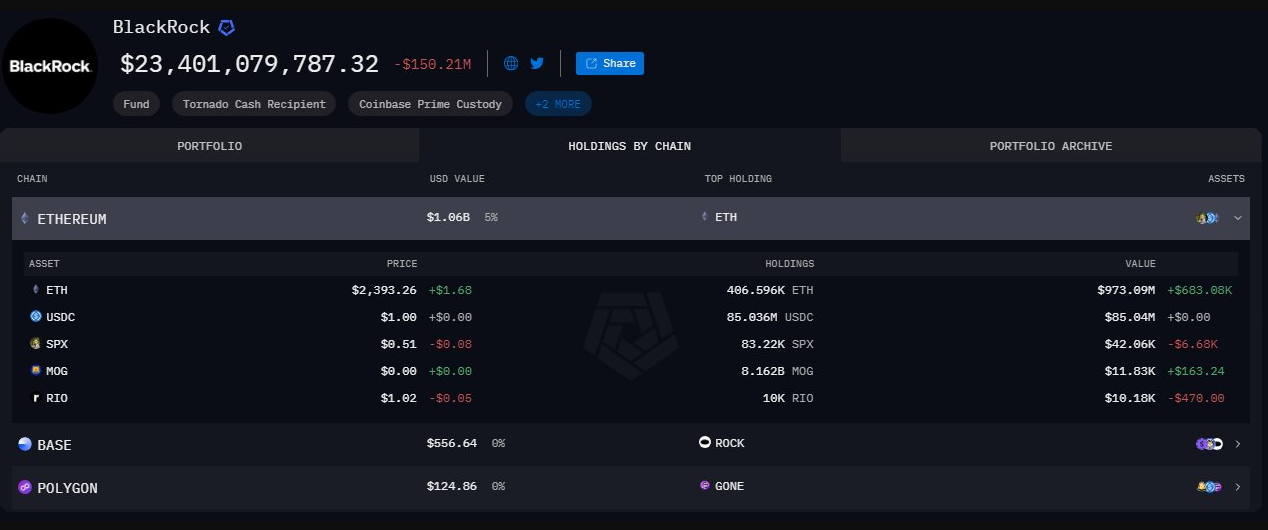This screenshot has width=1268, height=530.
Task: Click the ETH price $2,393.26
Action: point(384,290)
